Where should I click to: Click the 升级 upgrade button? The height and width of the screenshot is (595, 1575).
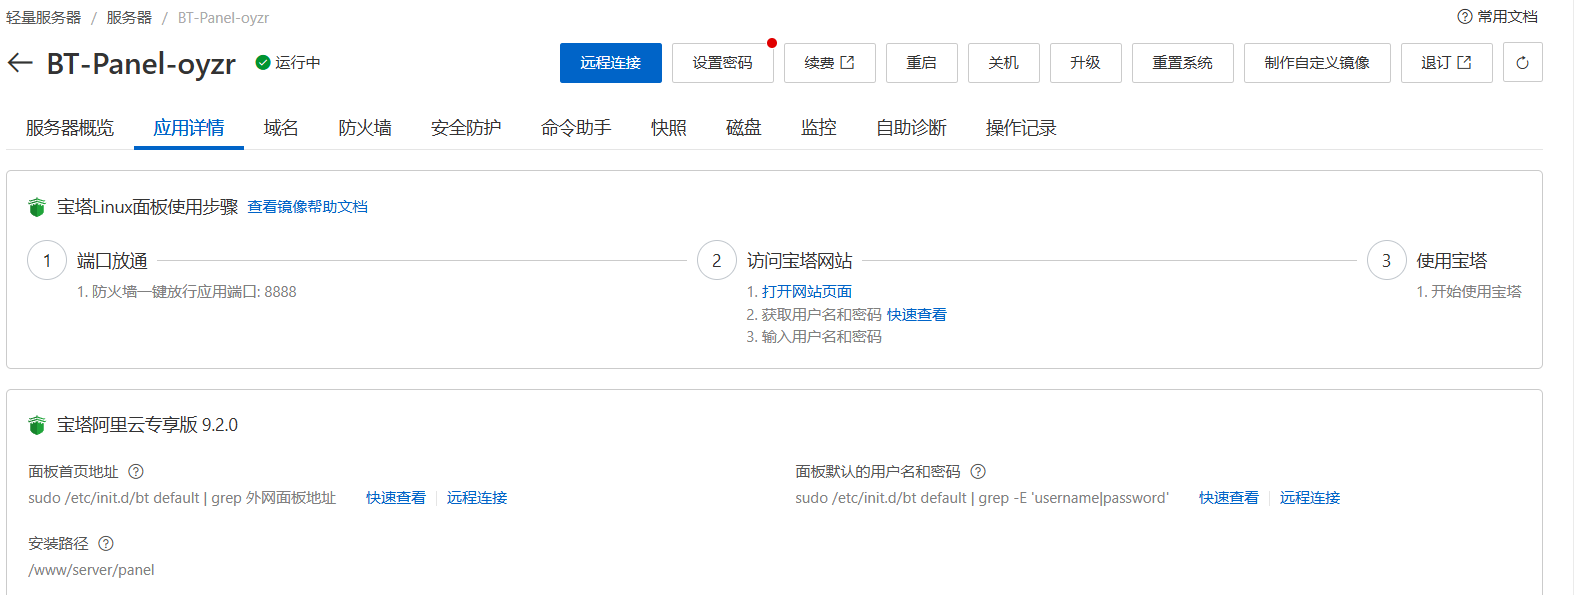pos(1086,63)
